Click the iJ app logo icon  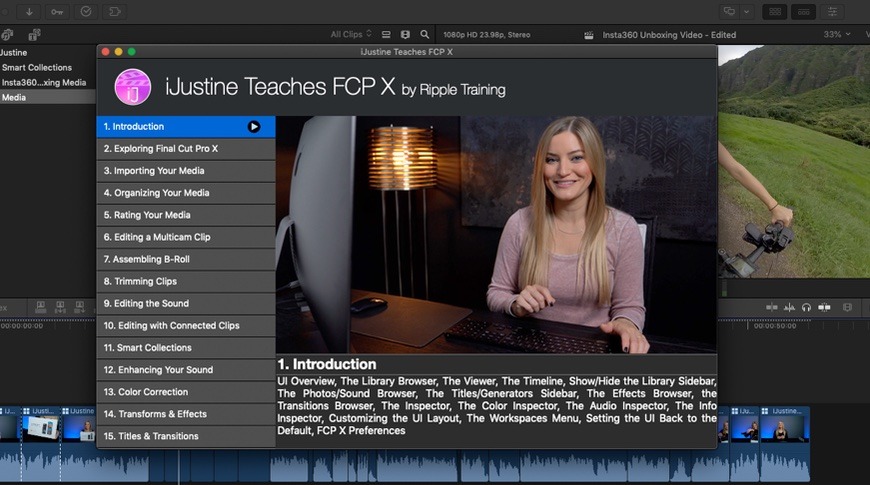pos(133,87)
